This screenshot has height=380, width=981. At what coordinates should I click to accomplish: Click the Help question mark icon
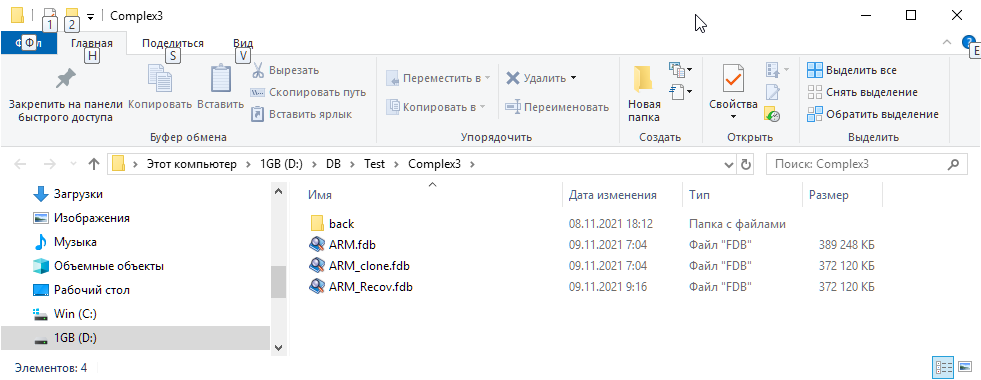[968, 42]
